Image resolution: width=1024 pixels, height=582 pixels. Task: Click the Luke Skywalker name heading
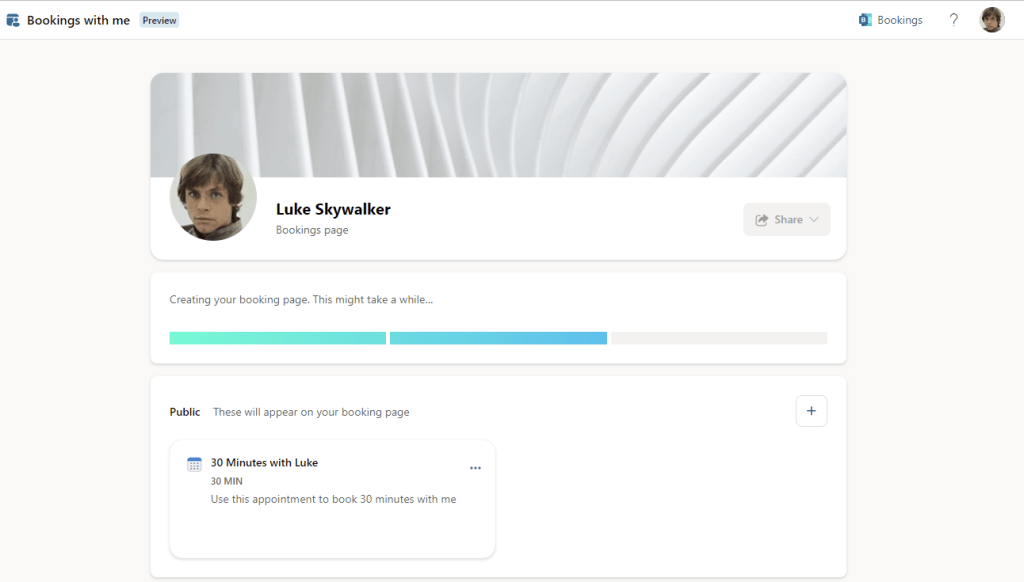[x=333, y=209]
